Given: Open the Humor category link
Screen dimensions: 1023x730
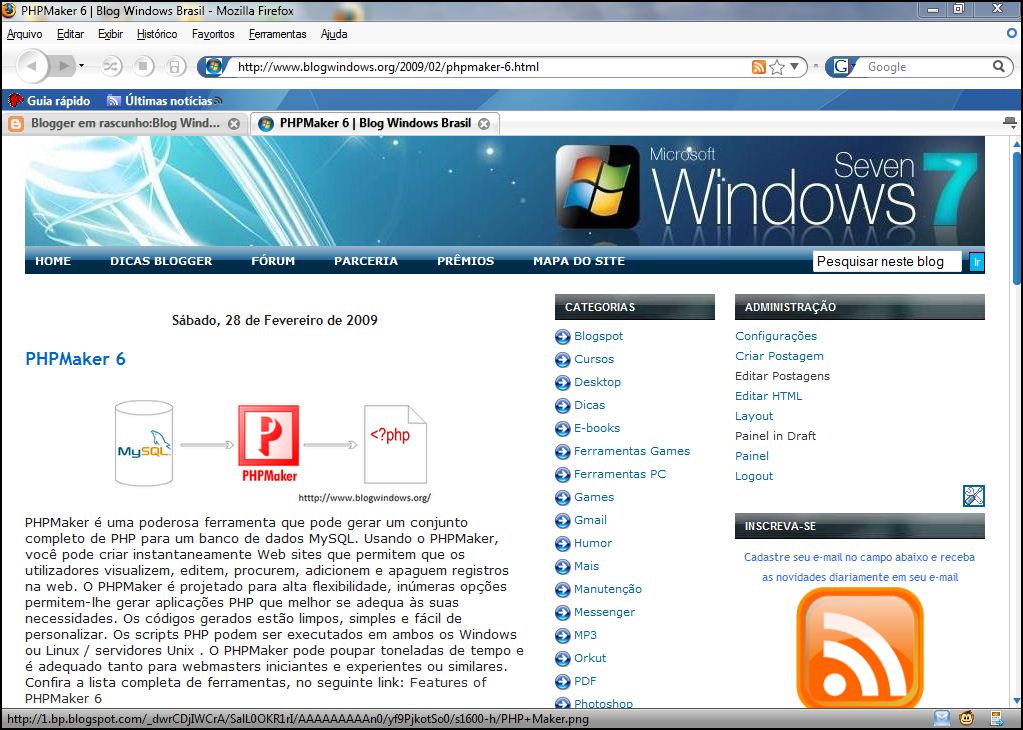Looking at the screenshot, I should [x=593, y=543].
